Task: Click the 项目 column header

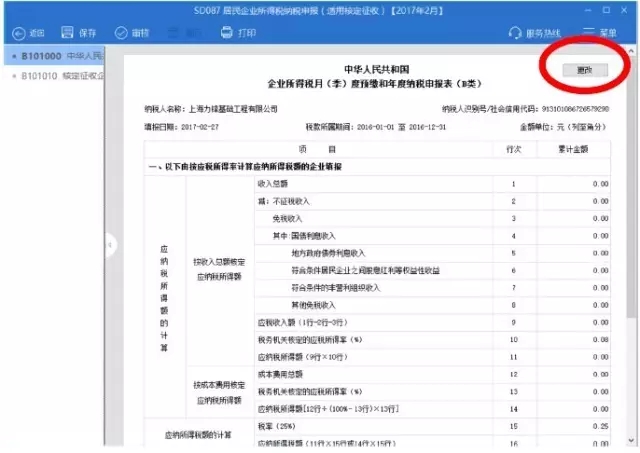Action: tap(317, 149)
